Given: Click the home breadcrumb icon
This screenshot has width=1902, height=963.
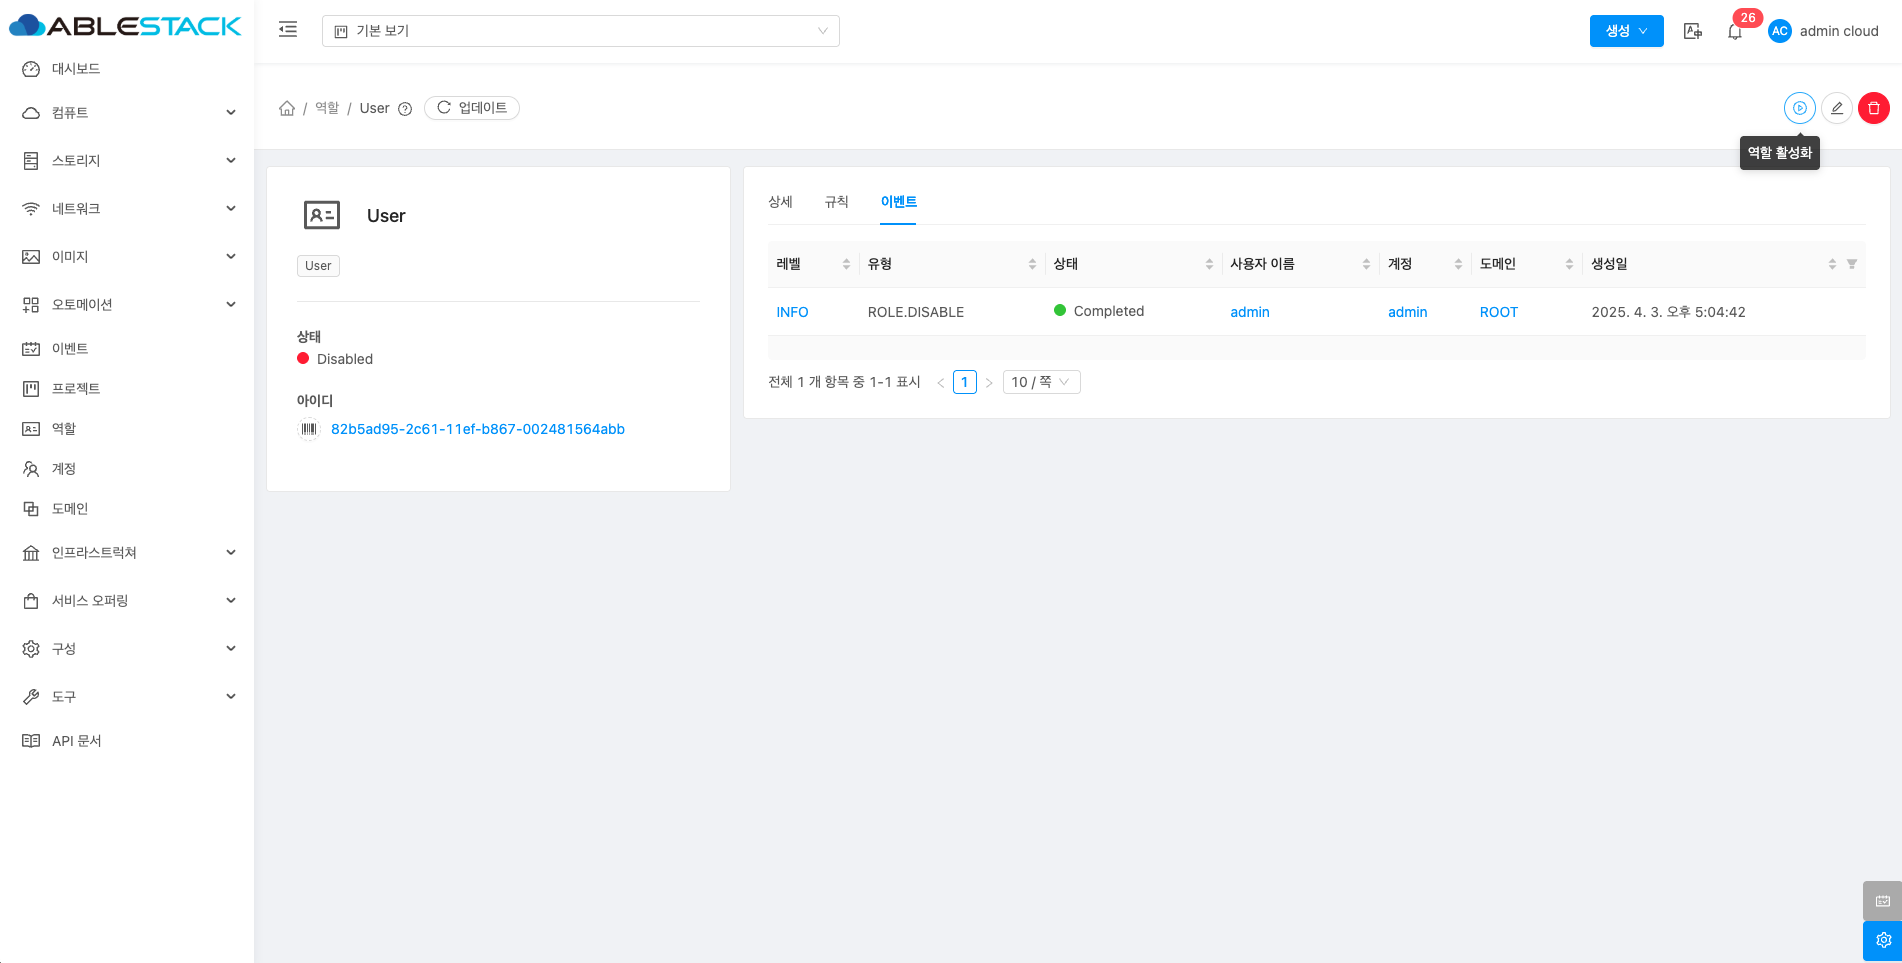Looking at the screenshot, I should coord(287,108).
